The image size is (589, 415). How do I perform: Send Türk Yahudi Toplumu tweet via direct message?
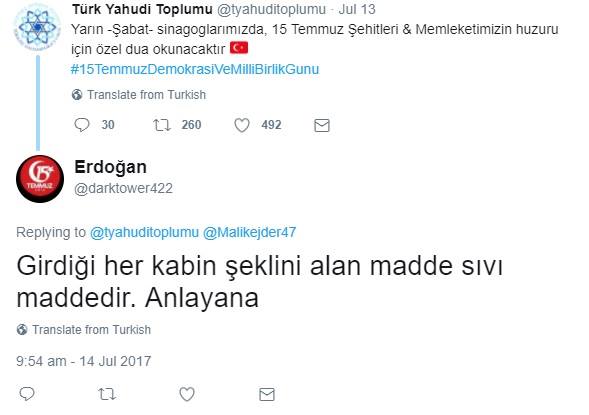pos(322,125)
